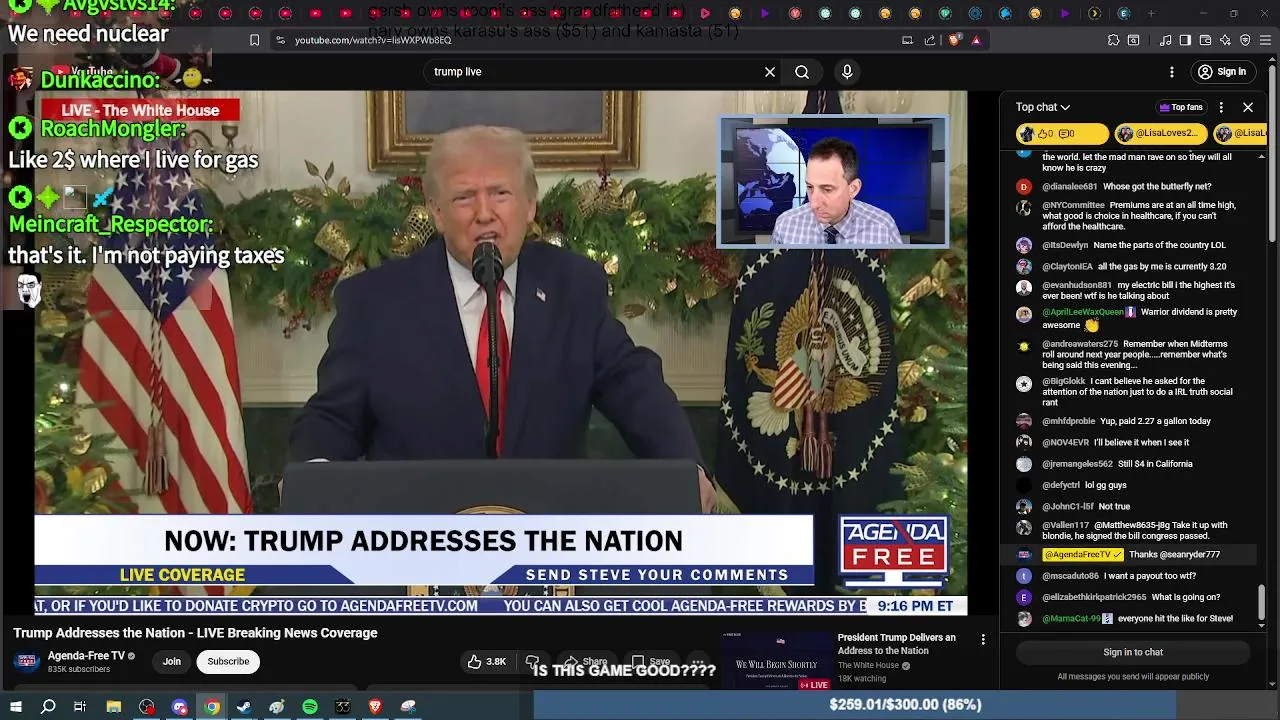Open 'President Trump Delivers an Address' title
Viewport: 1280px width, 720px height.
(x=896, y=644)
